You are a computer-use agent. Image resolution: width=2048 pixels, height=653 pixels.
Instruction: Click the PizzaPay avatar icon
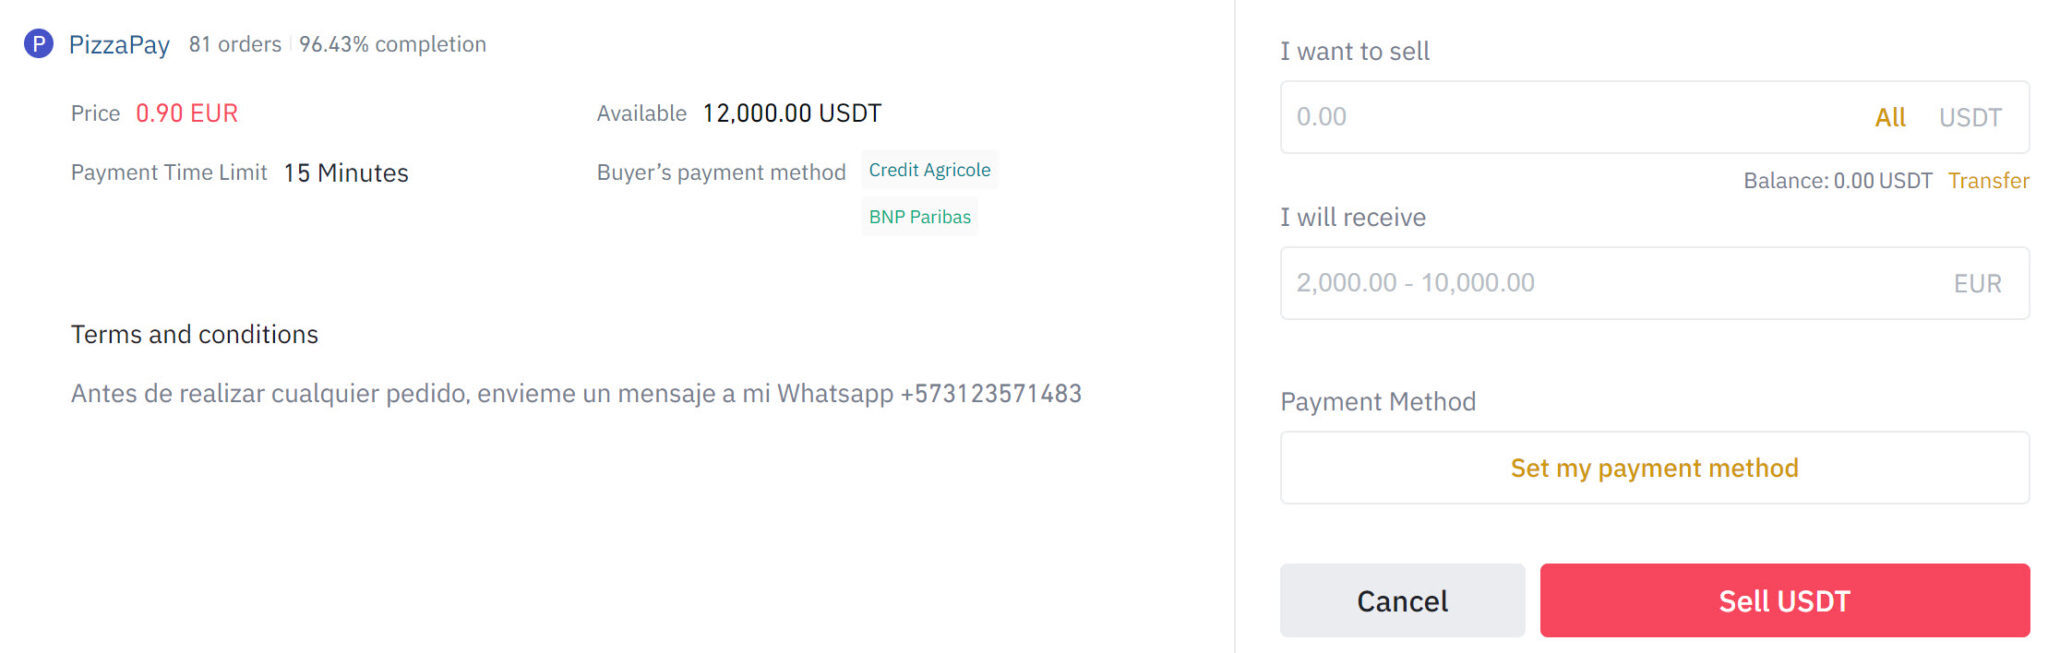click(38, 44)
